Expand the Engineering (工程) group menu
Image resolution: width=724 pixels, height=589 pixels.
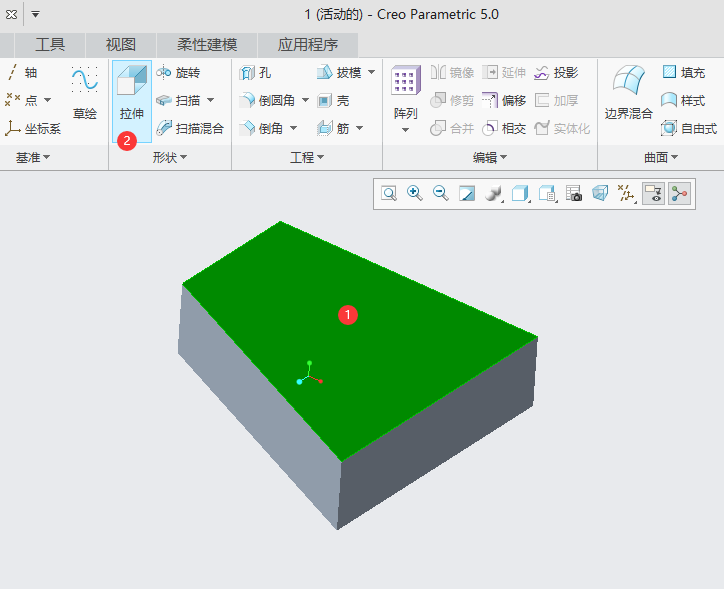click(x=307, y=158)
